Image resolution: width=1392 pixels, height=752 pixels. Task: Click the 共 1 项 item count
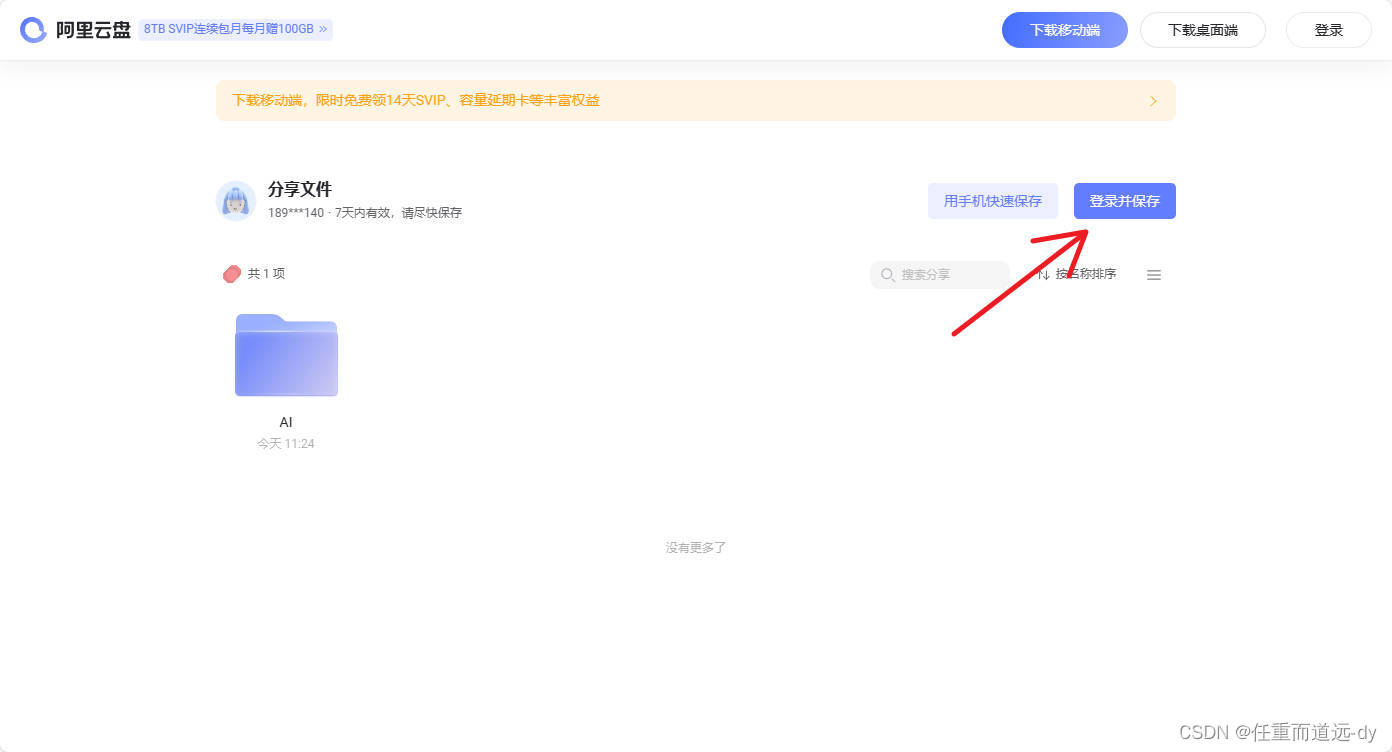tap(266, 274)
